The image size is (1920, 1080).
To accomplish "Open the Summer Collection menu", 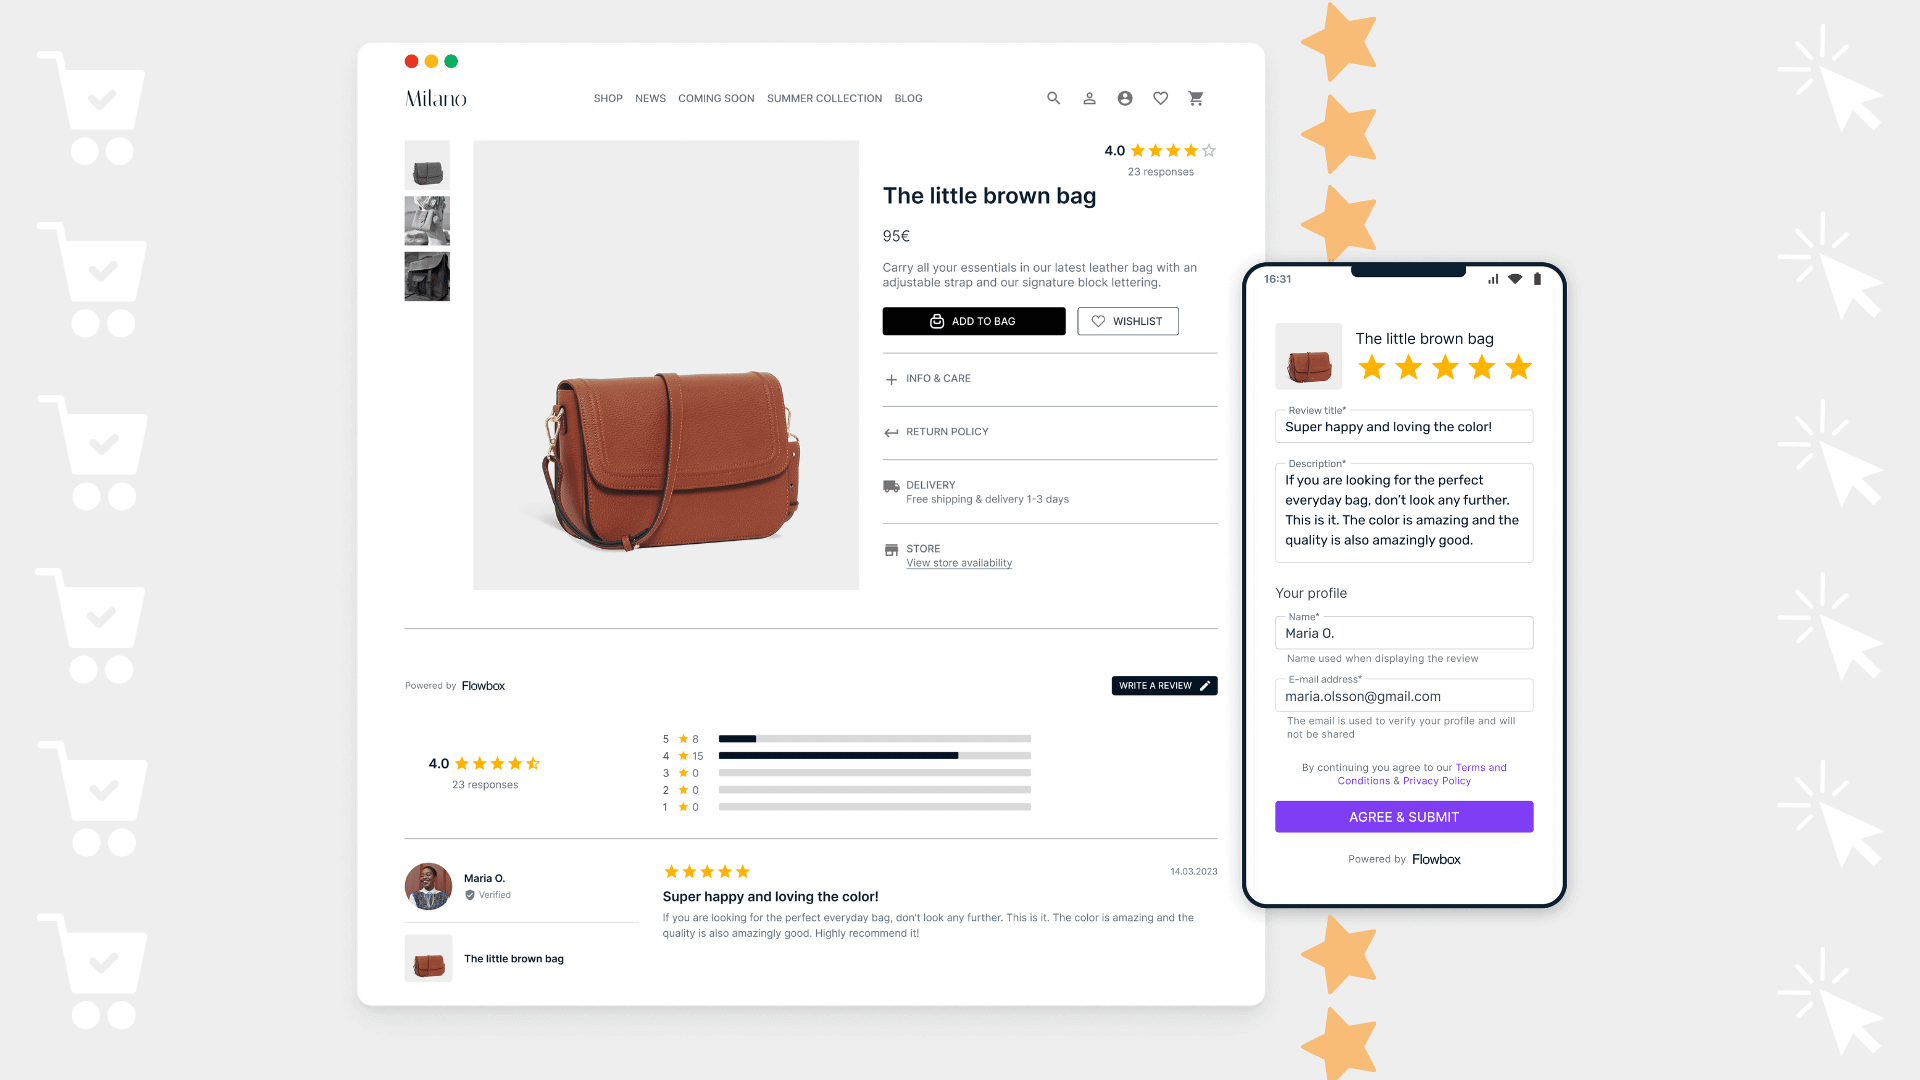I will tap(824, 98).
